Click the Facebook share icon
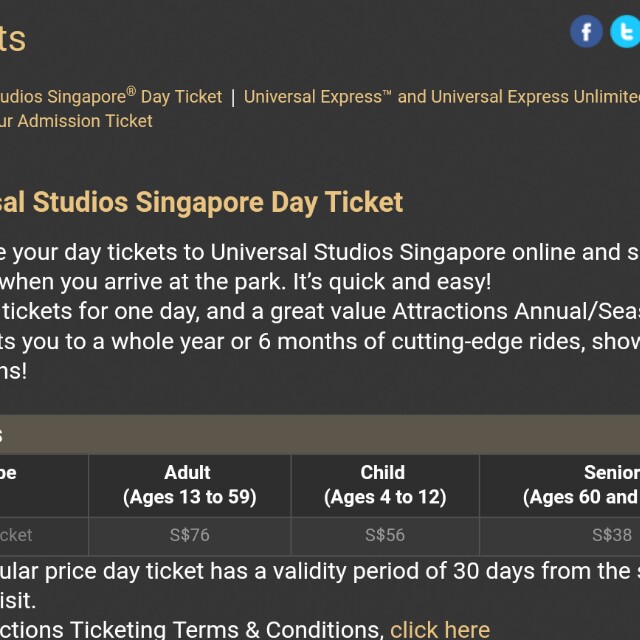This screenshot has width=640, height=640. (x=587, y=31)
